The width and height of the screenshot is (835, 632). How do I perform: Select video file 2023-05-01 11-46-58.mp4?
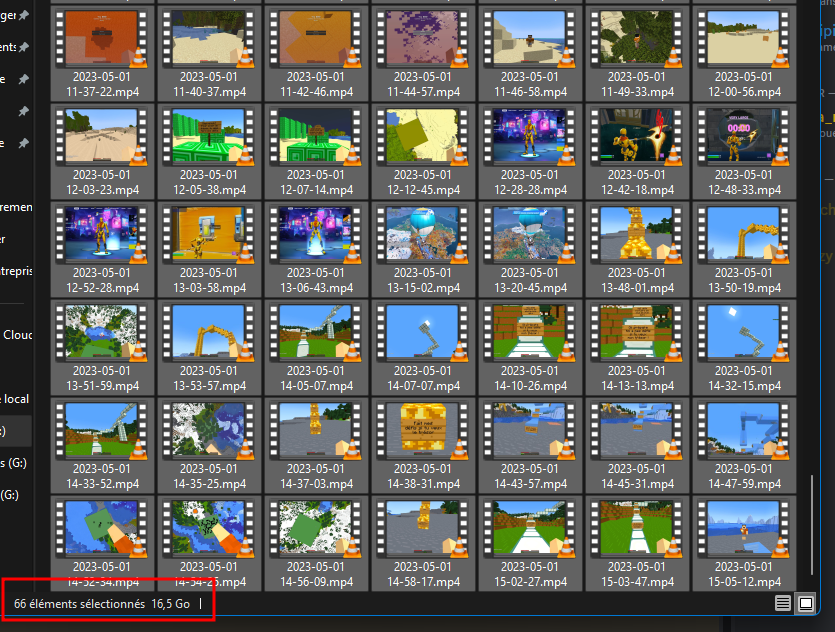coord(530,53)
